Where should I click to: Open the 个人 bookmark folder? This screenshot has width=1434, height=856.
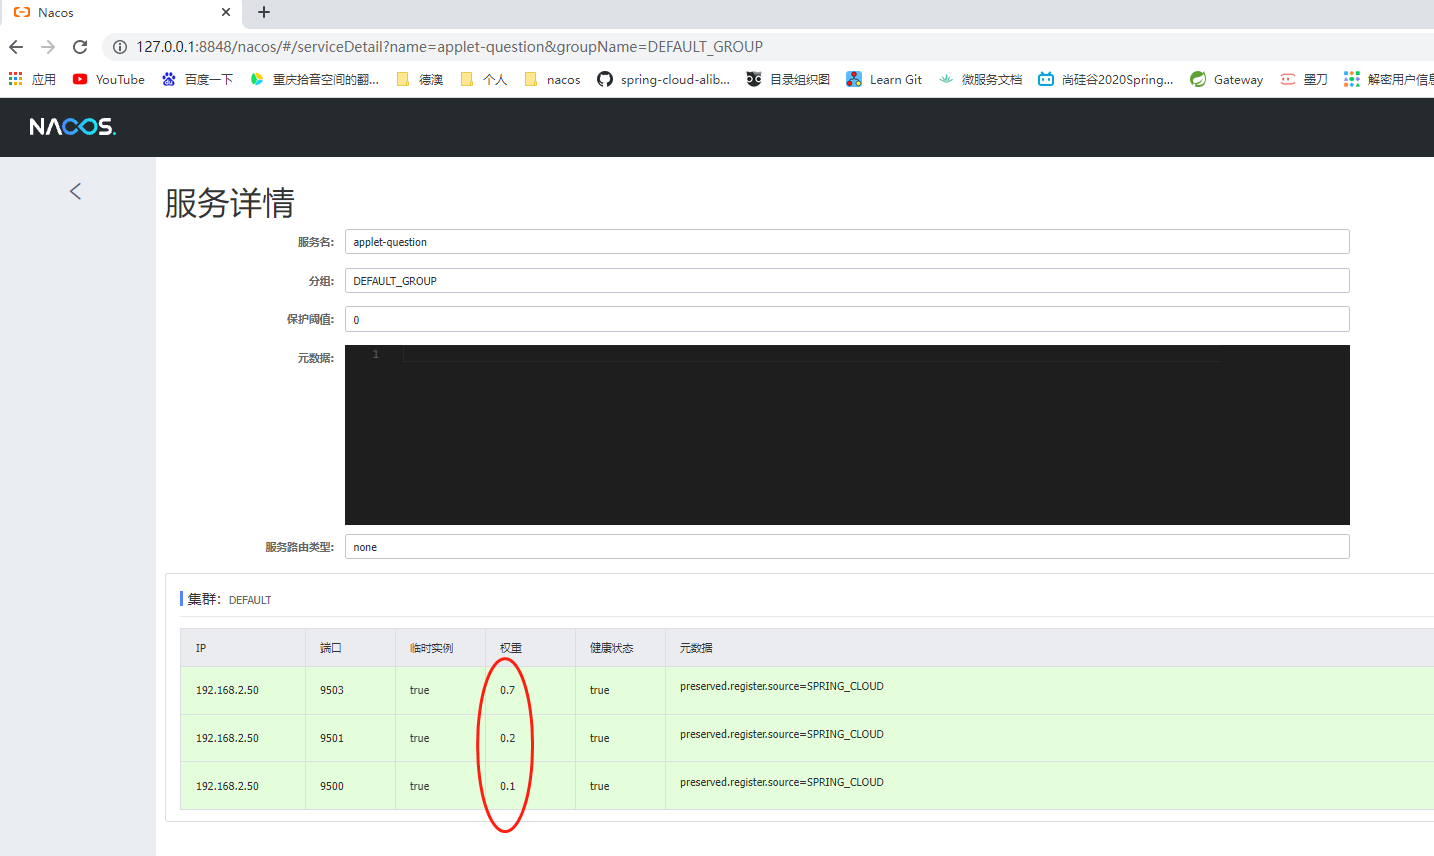pyautogui.click(x=484, y=79)
